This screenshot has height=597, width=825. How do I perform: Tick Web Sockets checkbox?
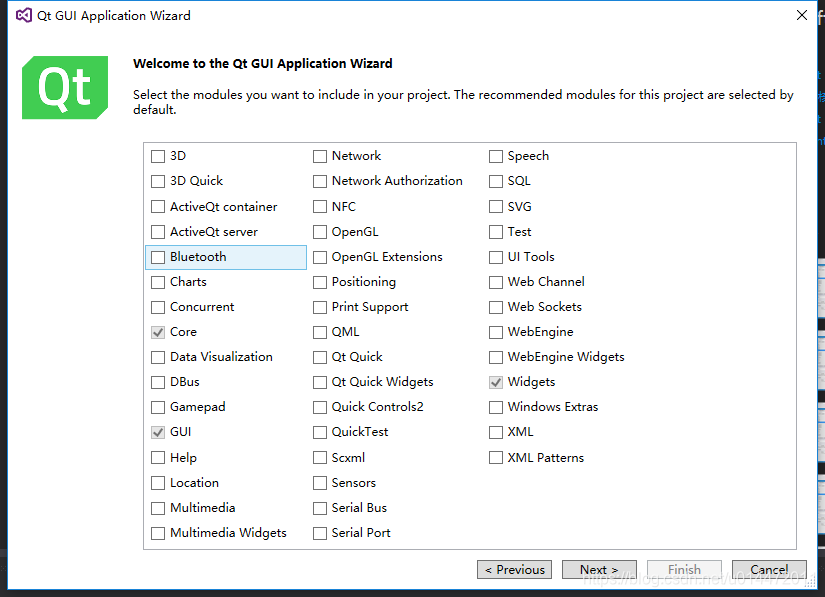(496, 307)
